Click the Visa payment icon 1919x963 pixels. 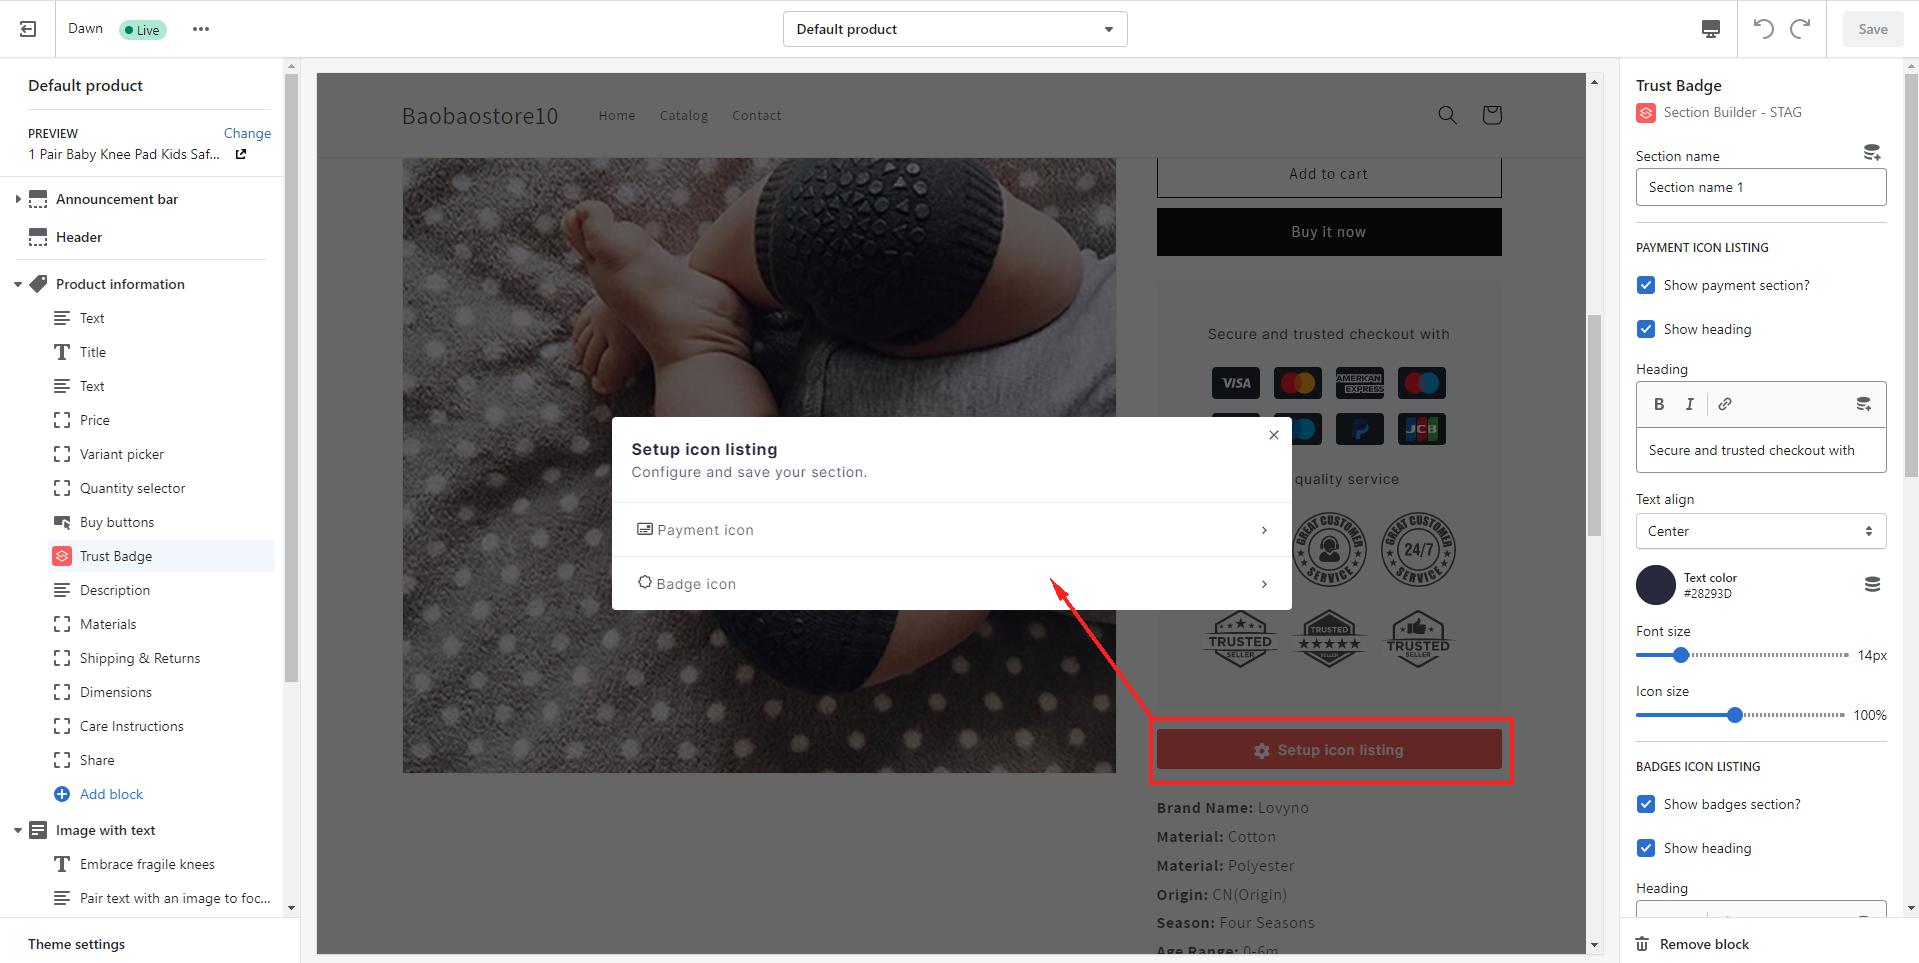(x=1236, y=383)
